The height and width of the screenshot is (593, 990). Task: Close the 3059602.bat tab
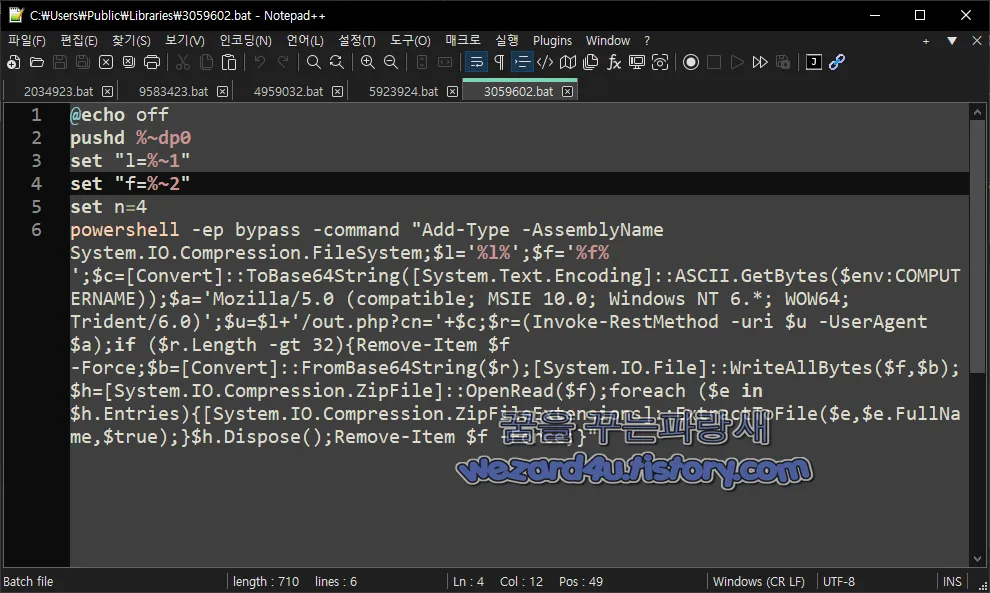pos(568,92)
